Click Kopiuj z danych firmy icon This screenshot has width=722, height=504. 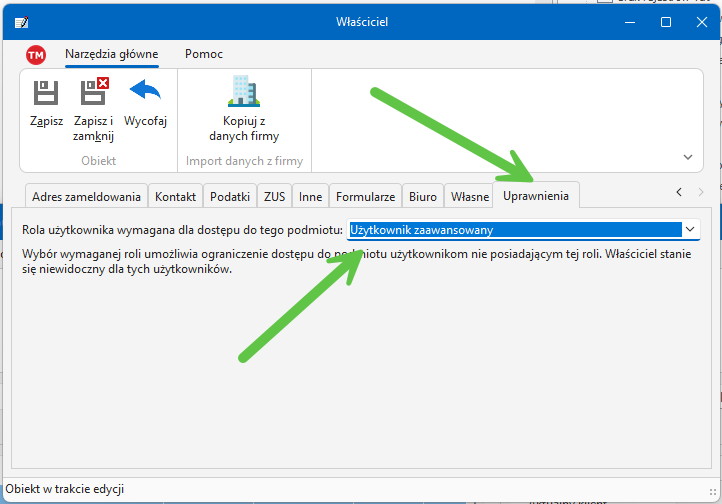coord(244,92)
